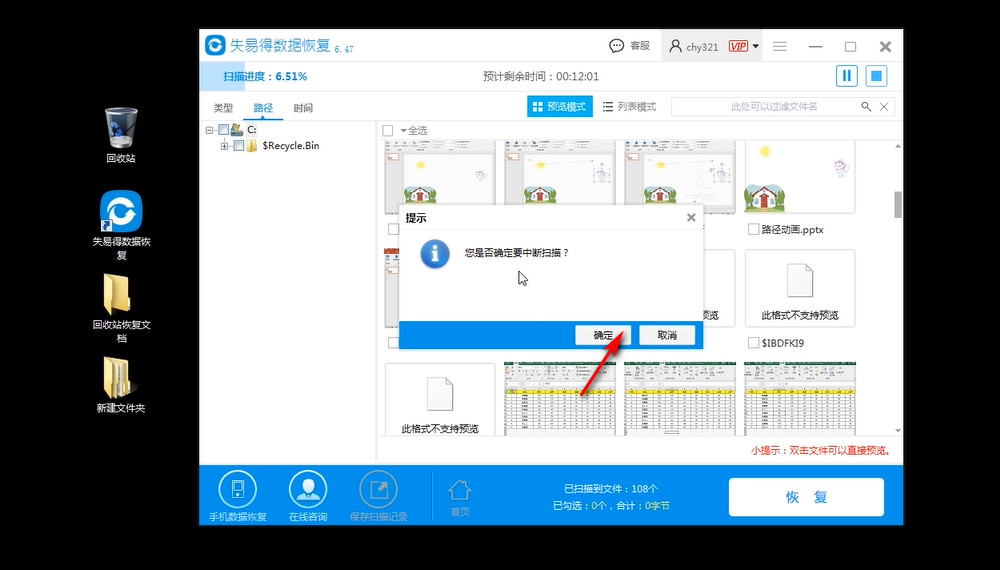Viewport: 1000px width, 570px height.
Task: Stop the scan with the square button
Action: [876, 76]
